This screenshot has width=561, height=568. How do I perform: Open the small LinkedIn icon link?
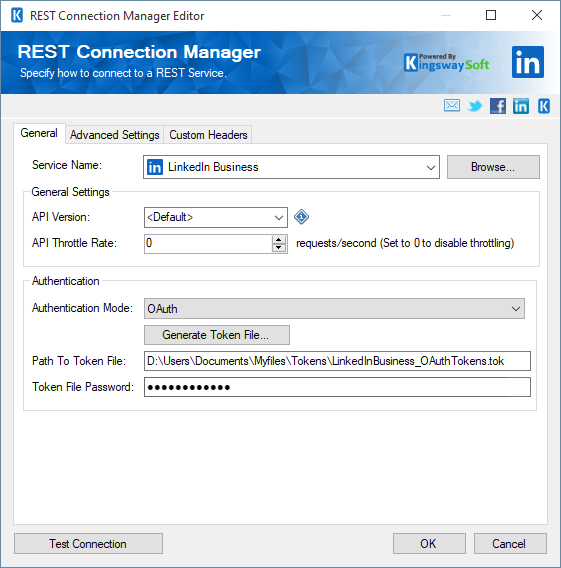coord(520,106)
